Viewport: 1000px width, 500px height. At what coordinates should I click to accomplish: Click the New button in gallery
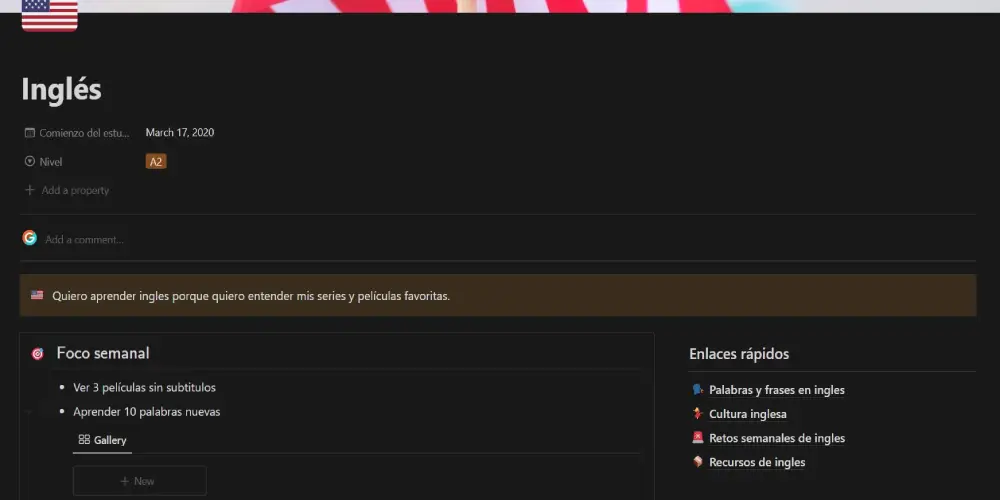(139, 481)
